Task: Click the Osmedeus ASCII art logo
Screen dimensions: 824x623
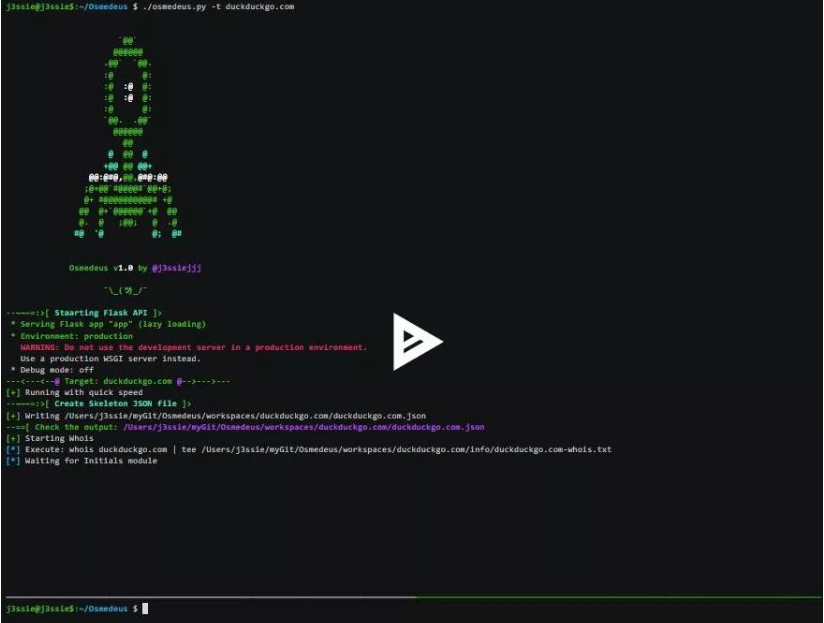Action: click(x=128, y=138)
